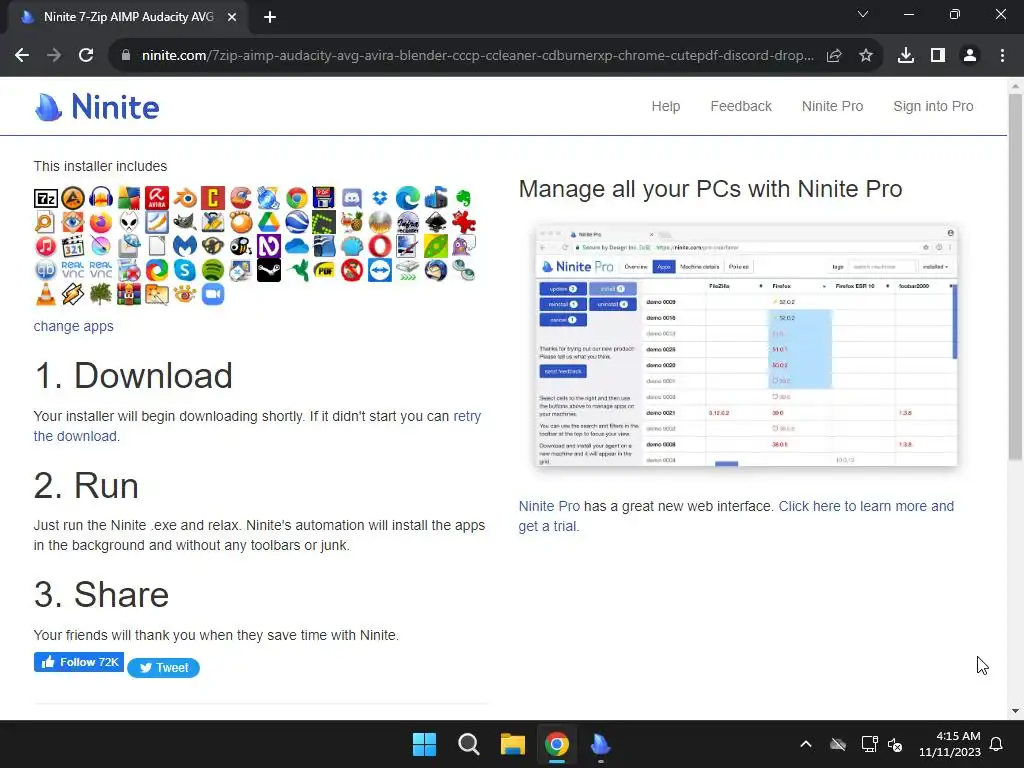Click the browser address bar

coord(477,56)
